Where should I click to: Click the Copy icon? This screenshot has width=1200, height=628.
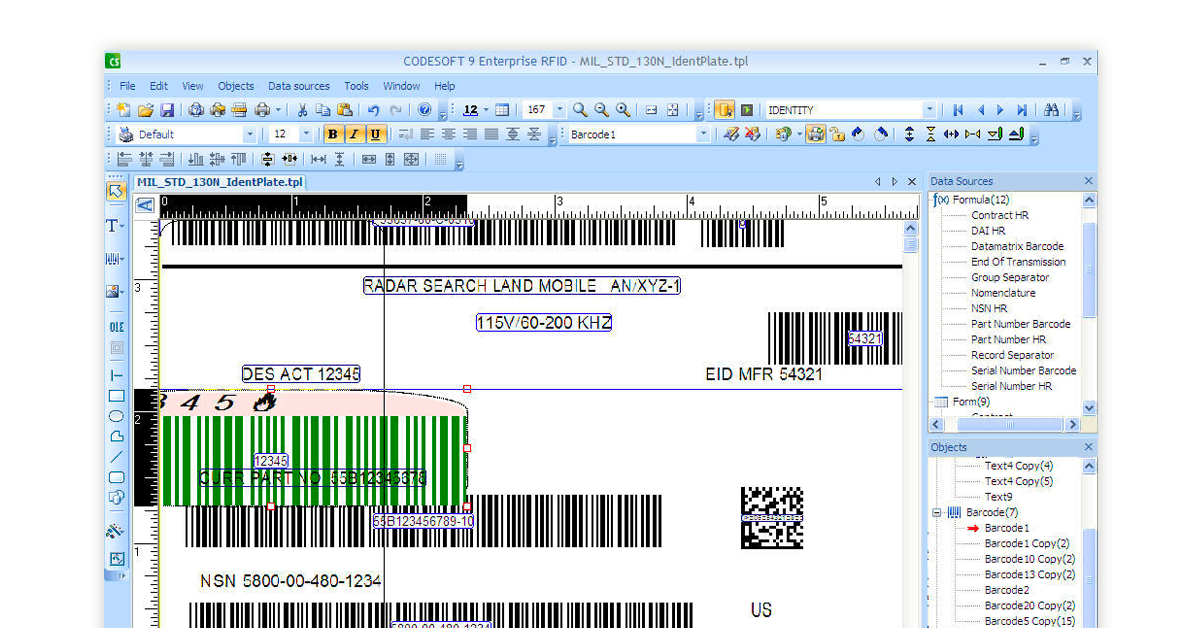(x=323, y=110)
